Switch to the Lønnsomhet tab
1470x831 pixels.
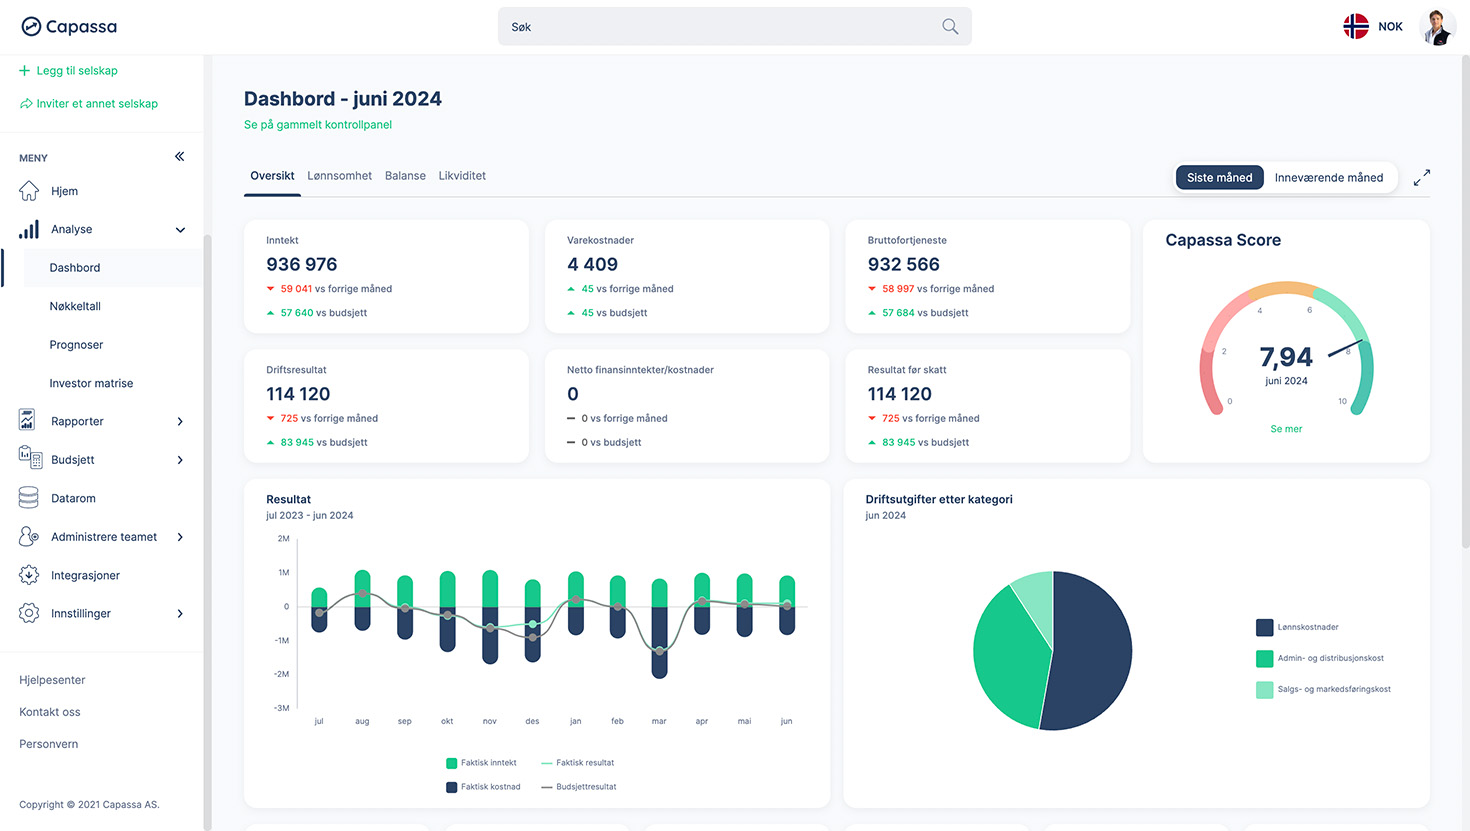(x=339, y=176)
